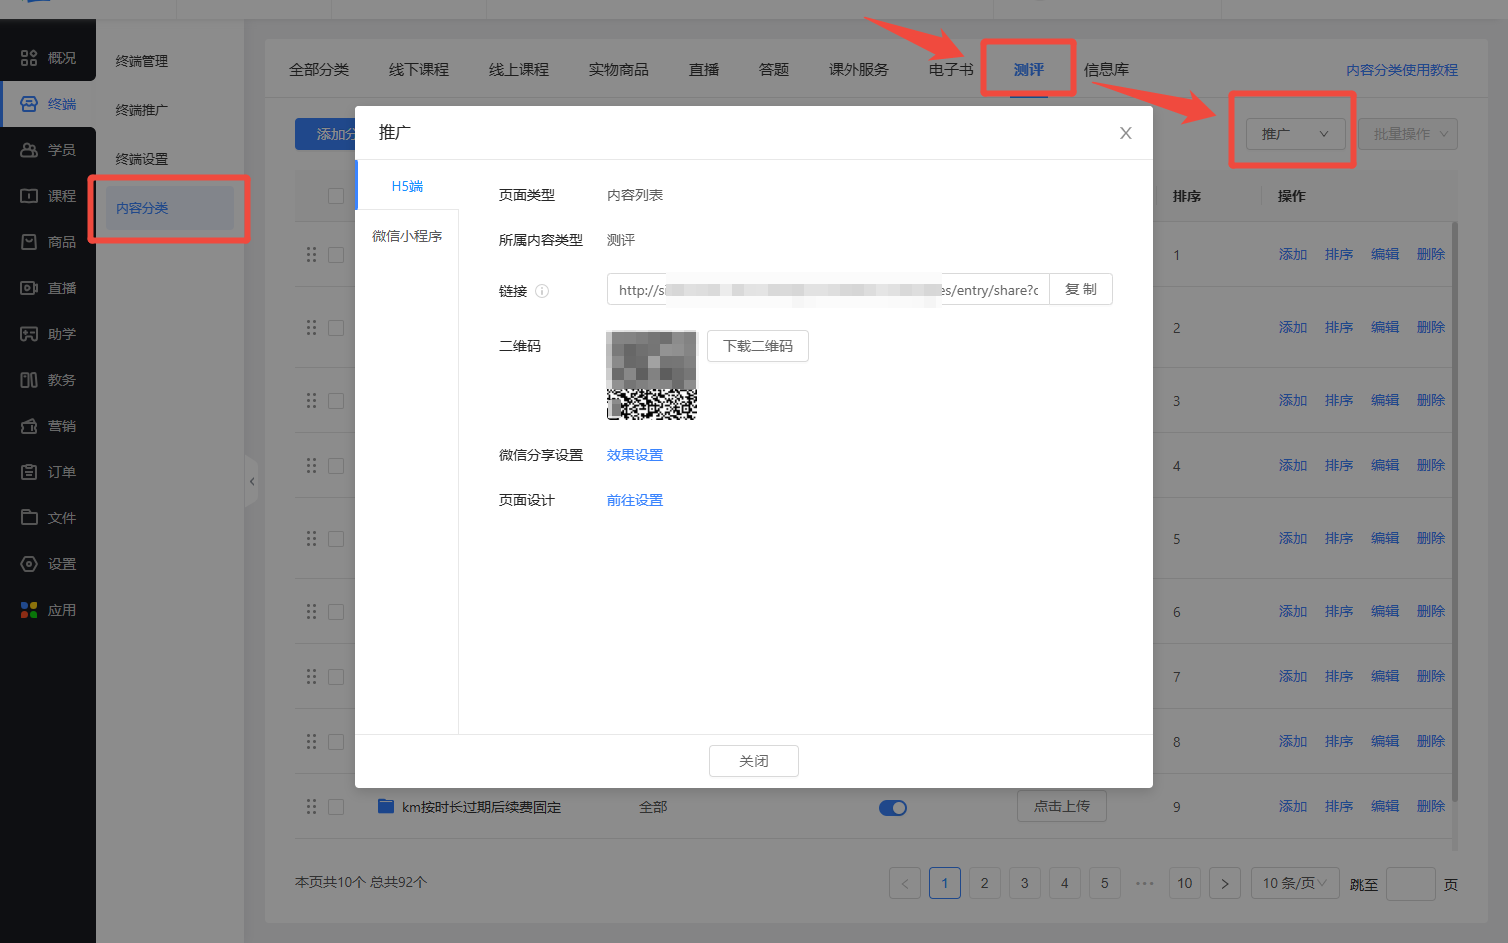This screenshot has width=1508, height=943.
Task: Click the info icon beside 链接
Action: (542, 291)
